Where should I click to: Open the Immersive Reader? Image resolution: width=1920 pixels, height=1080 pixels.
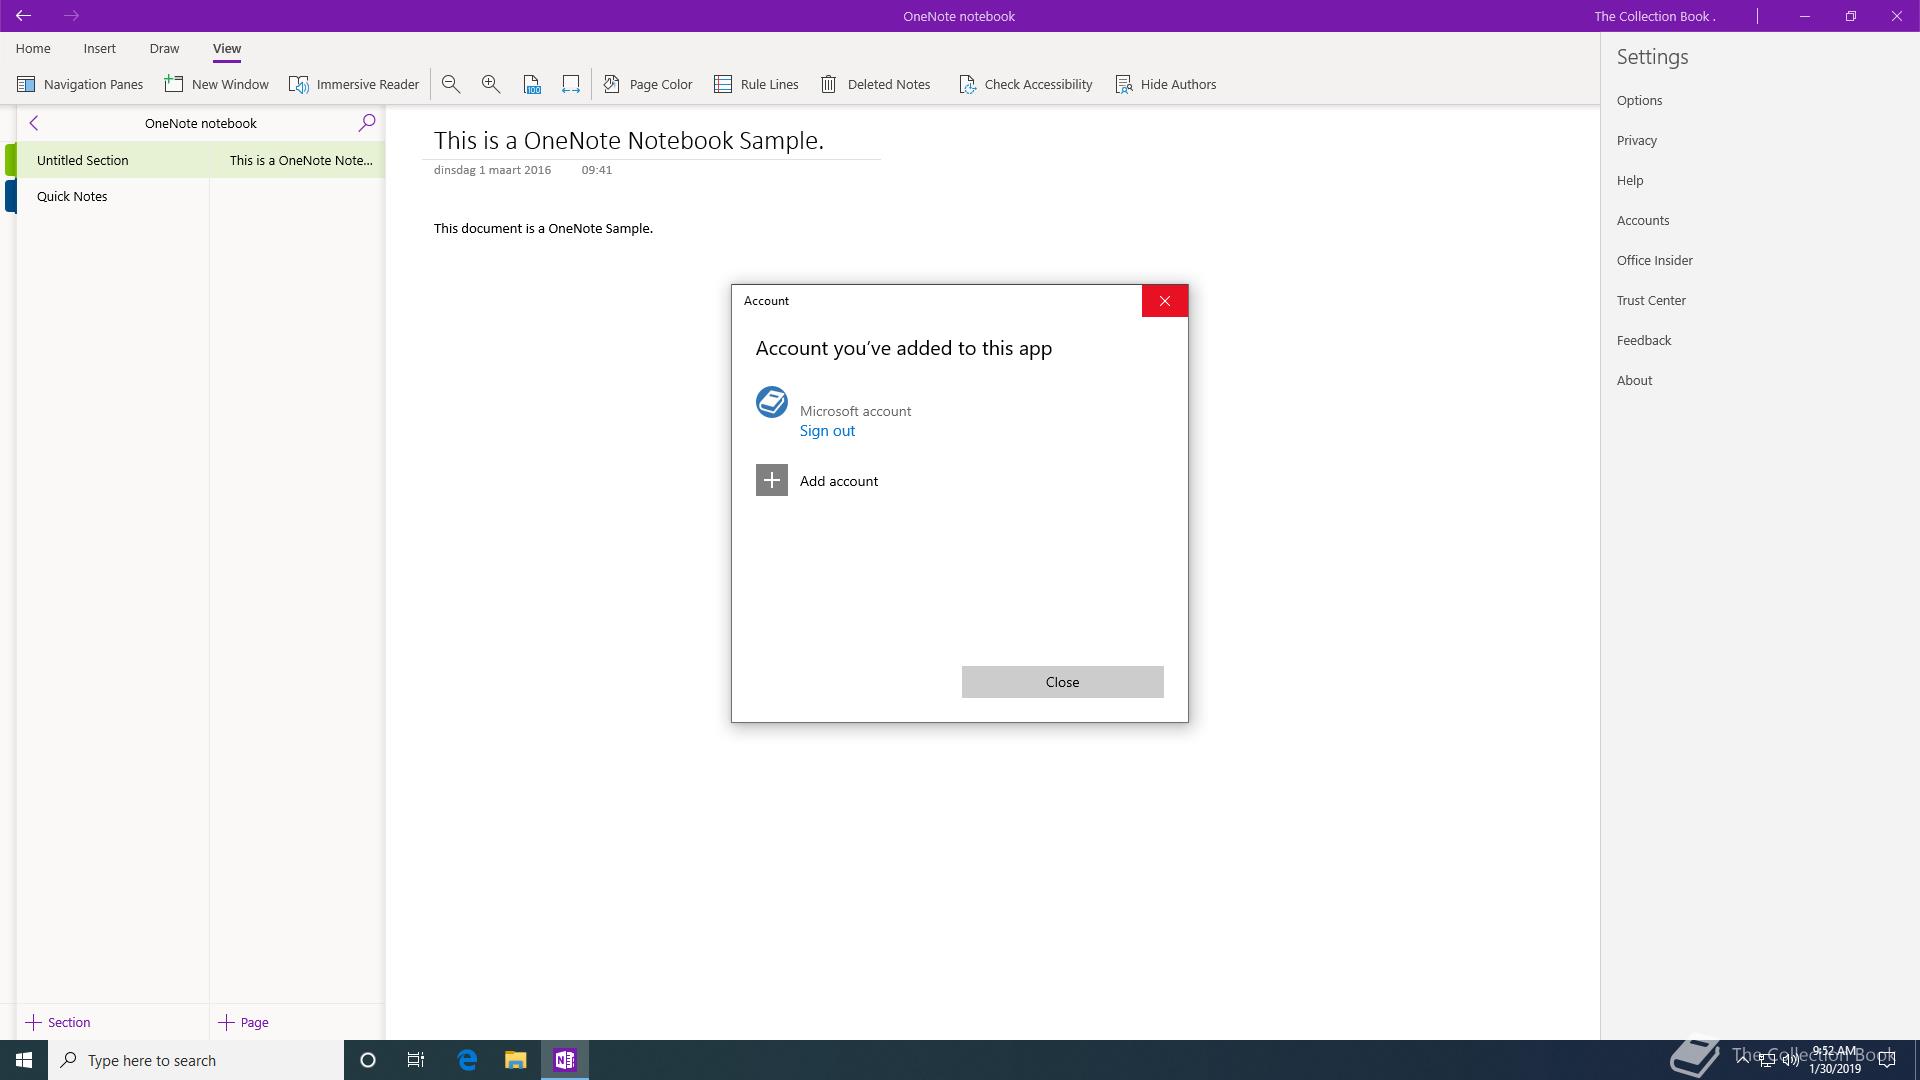click(354, 84)
